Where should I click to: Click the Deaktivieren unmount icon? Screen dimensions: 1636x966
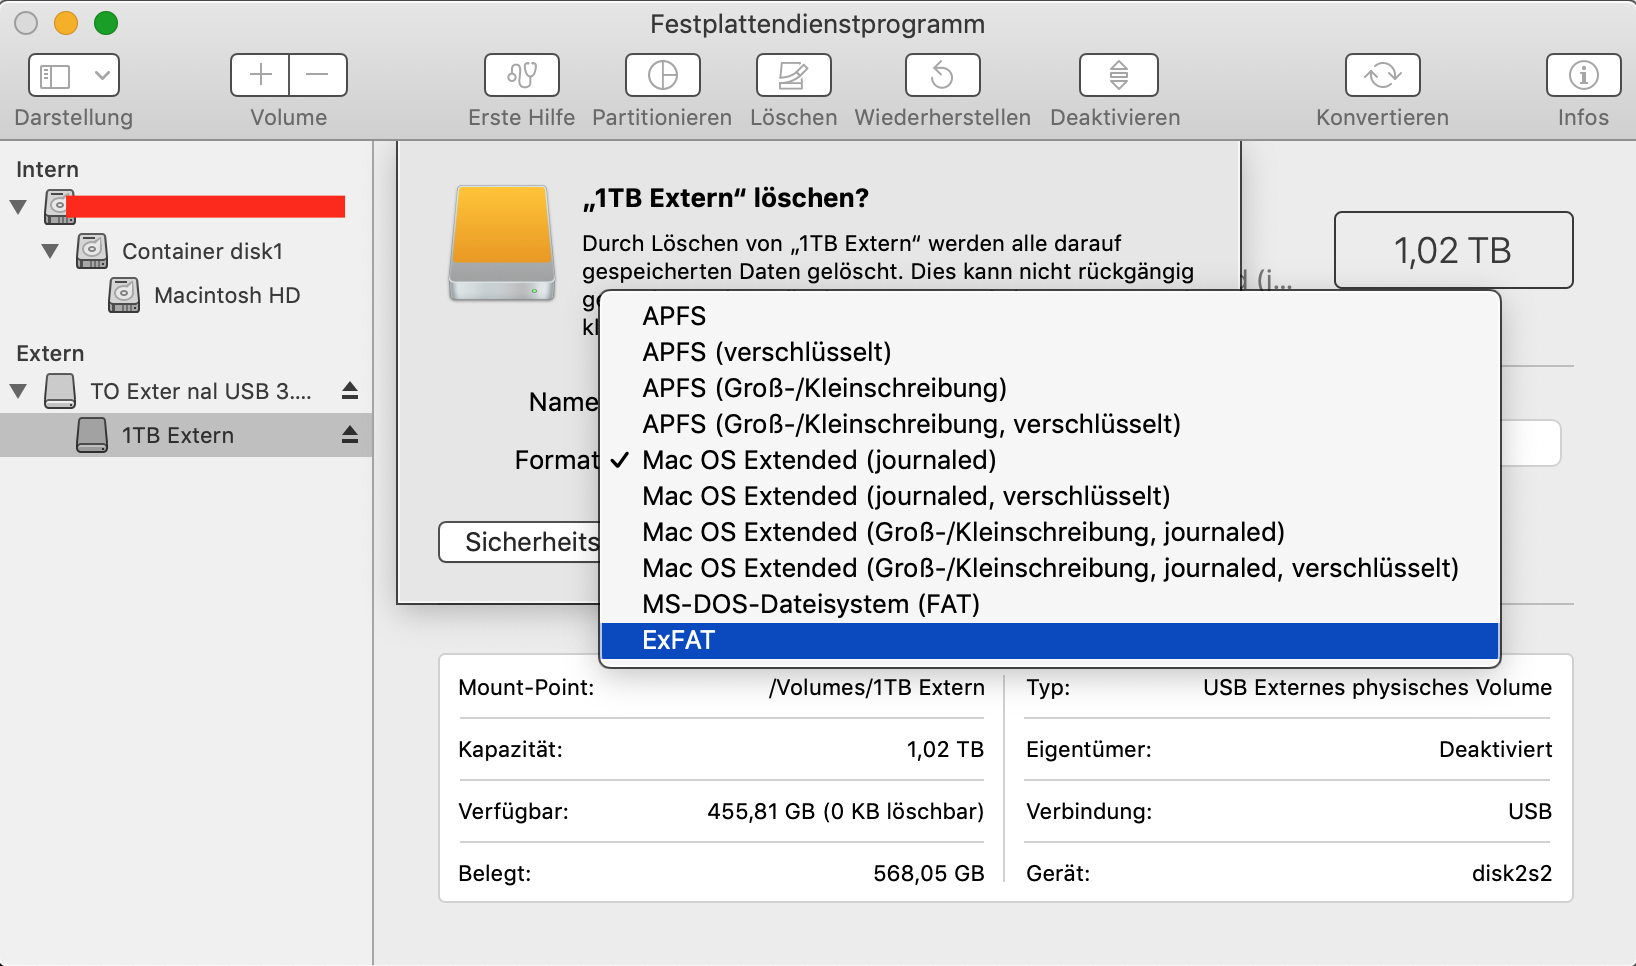(x=1118, y=75)
